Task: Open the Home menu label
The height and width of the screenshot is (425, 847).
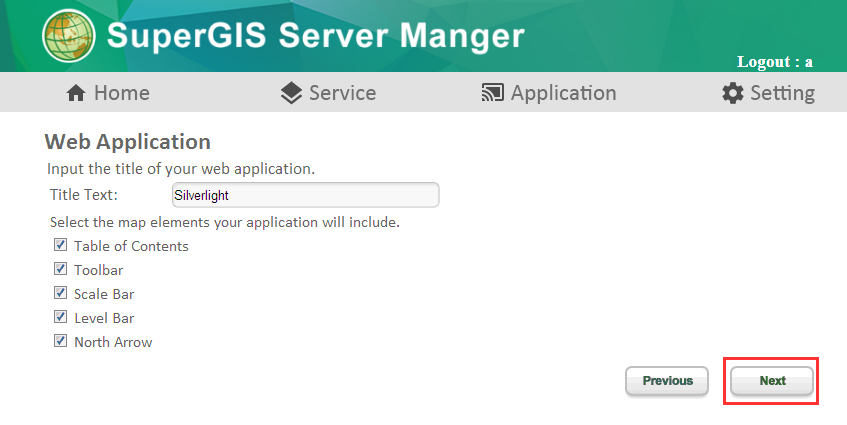Action: coord(122,93)
